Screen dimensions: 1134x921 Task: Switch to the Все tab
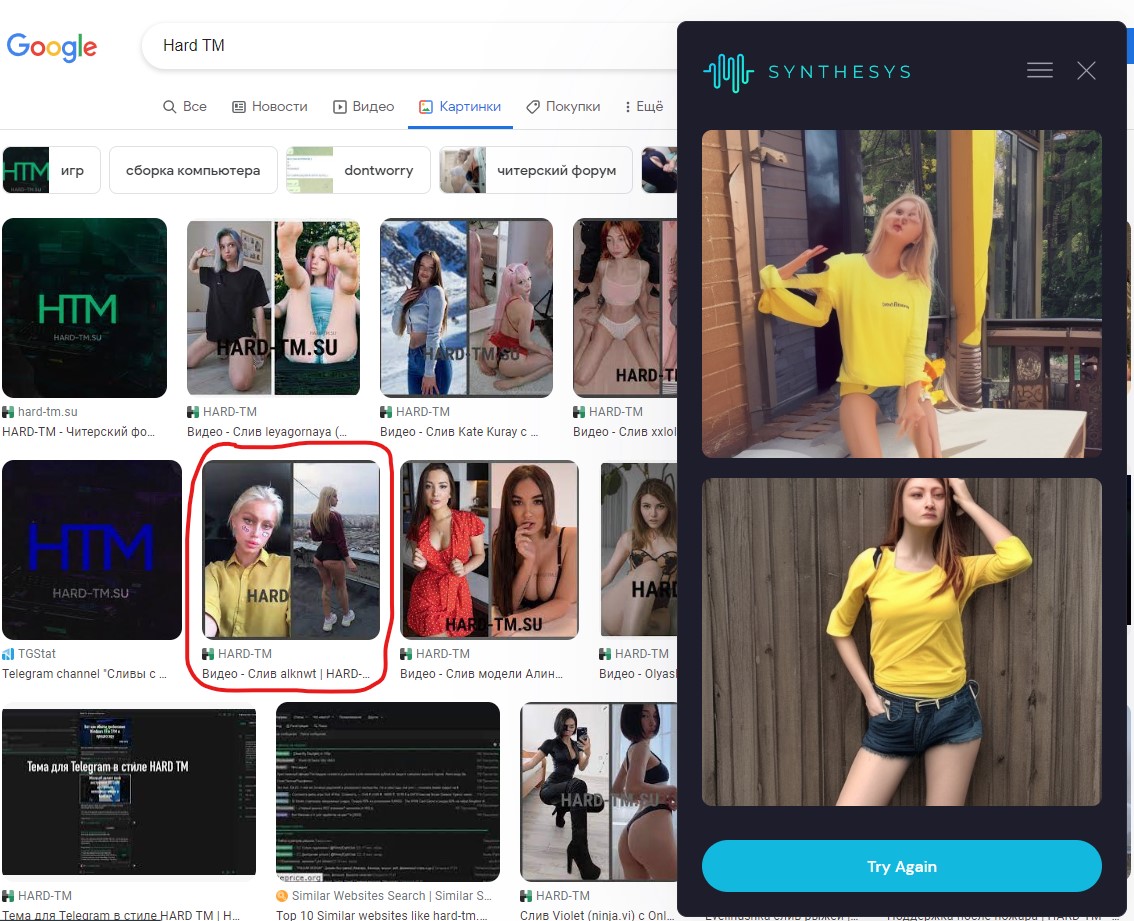(185, 106)
